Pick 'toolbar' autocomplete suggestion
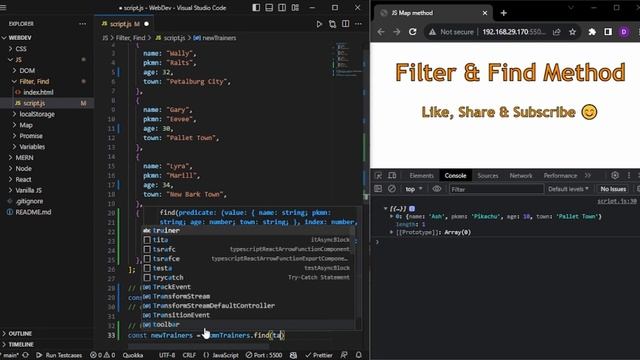This screenshot has width=640, height=360. point(248,324)
